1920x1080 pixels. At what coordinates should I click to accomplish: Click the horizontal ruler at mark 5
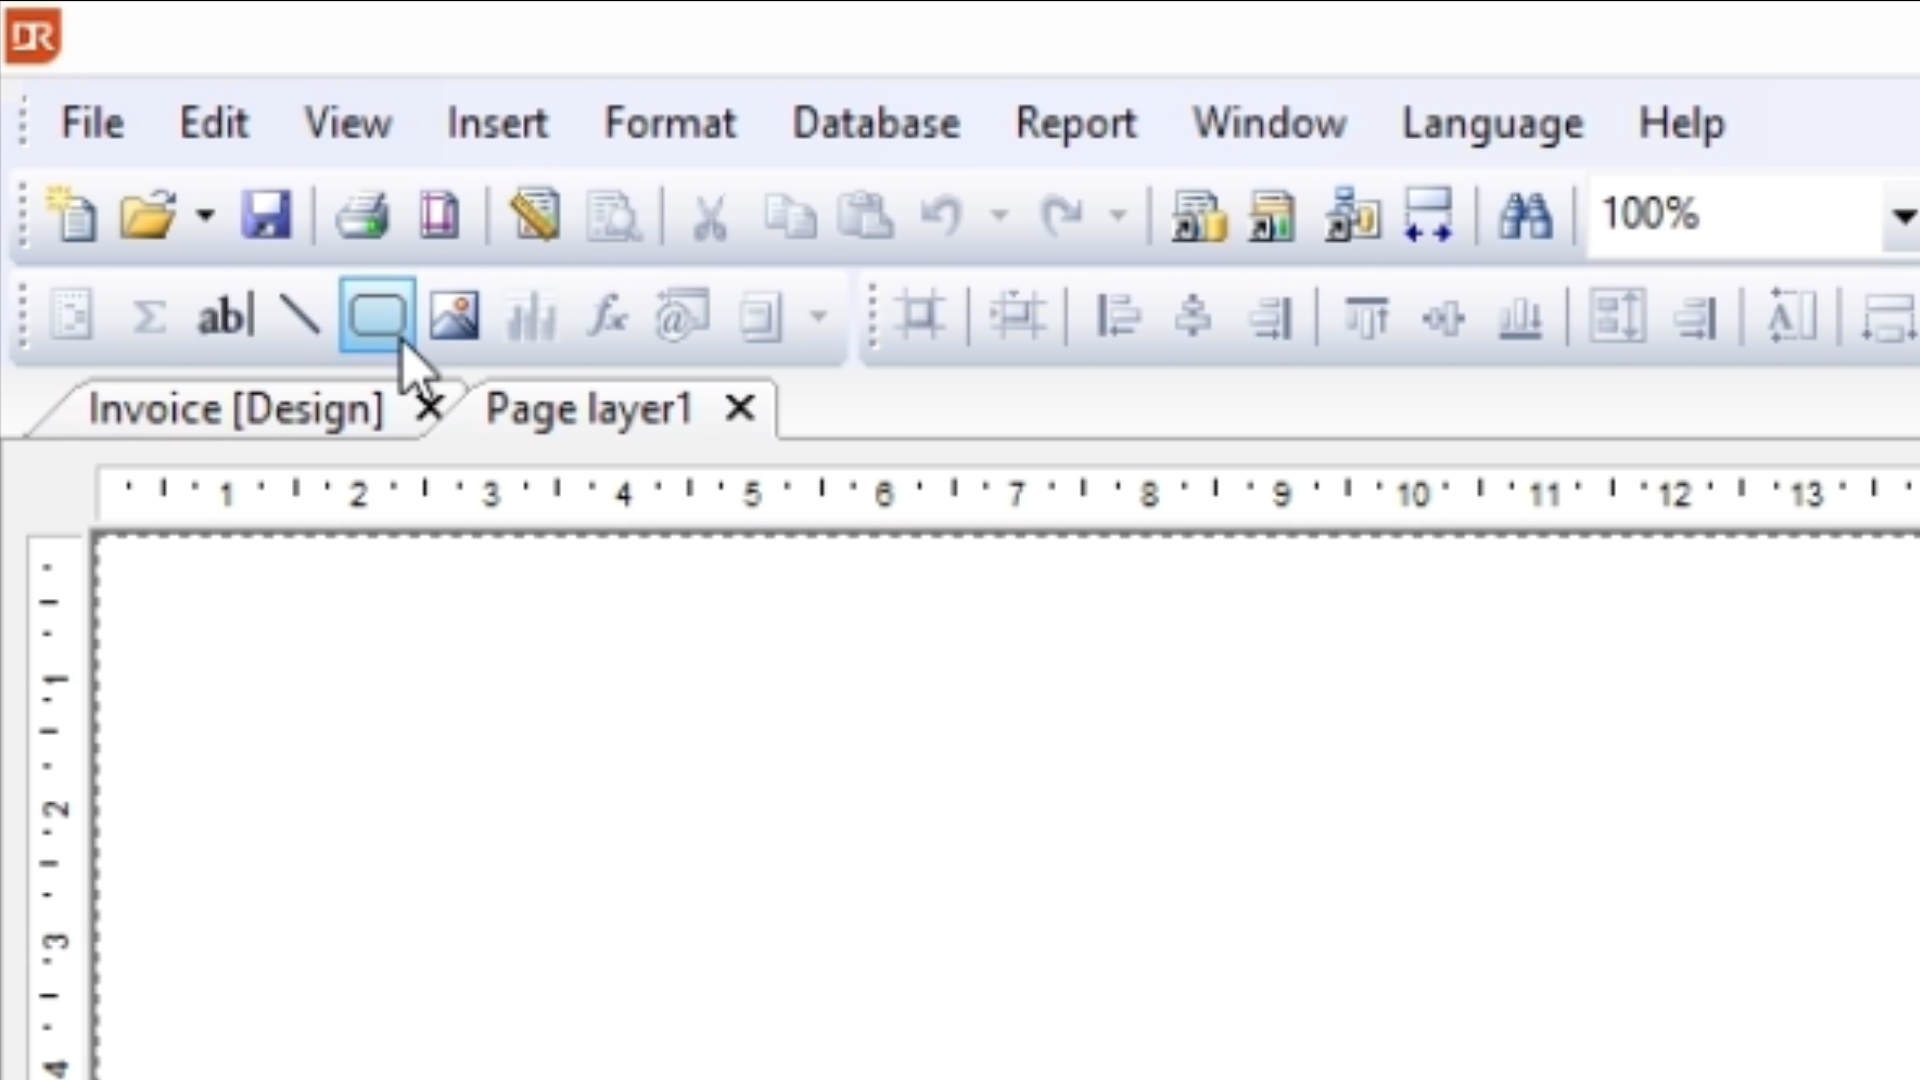tap(752, 493)
